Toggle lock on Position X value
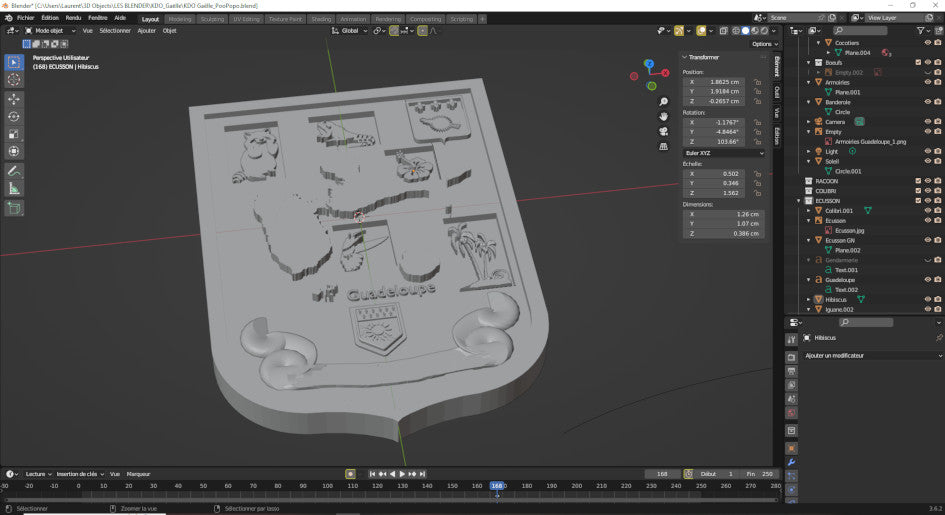 [757, 82]
